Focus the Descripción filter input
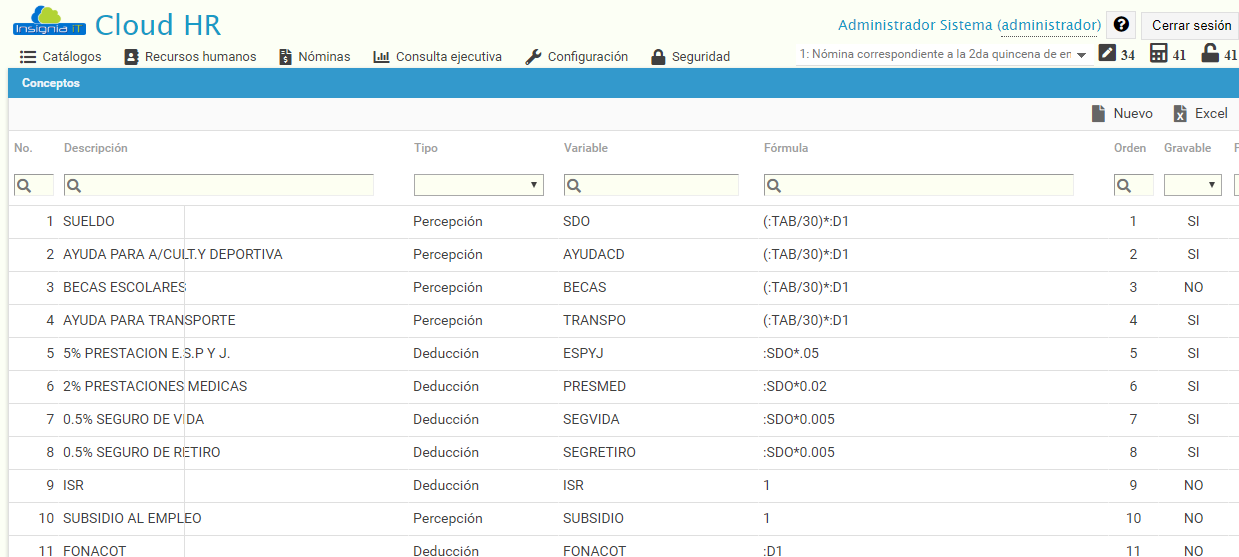Image resolution: width=1239 pixels, height=557 pixels. pyautogui.click(x=219, y=185)
